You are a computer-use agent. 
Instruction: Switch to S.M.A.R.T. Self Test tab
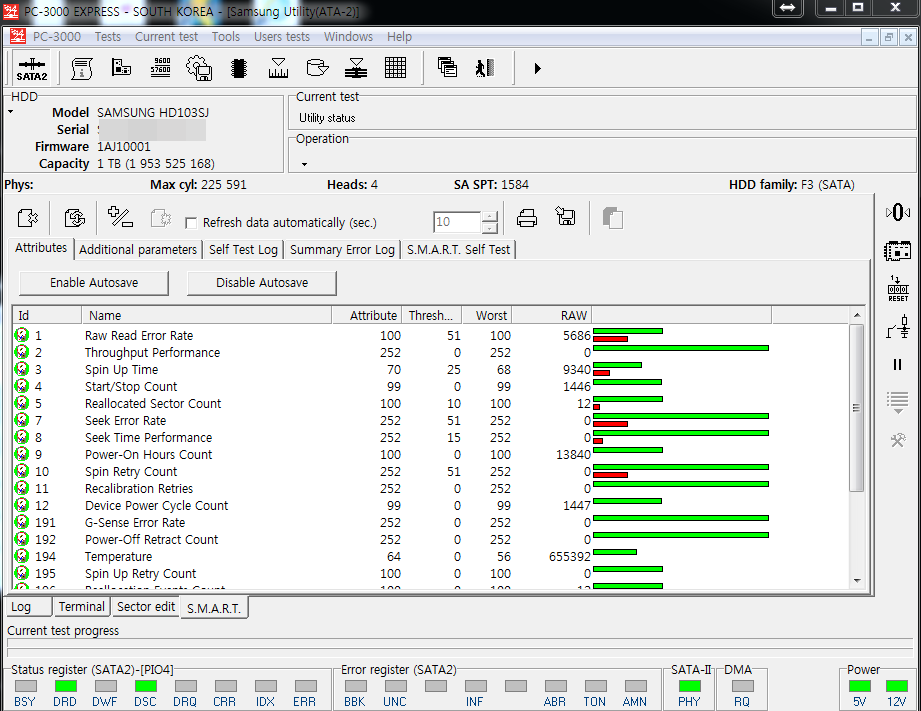(459, 250)
